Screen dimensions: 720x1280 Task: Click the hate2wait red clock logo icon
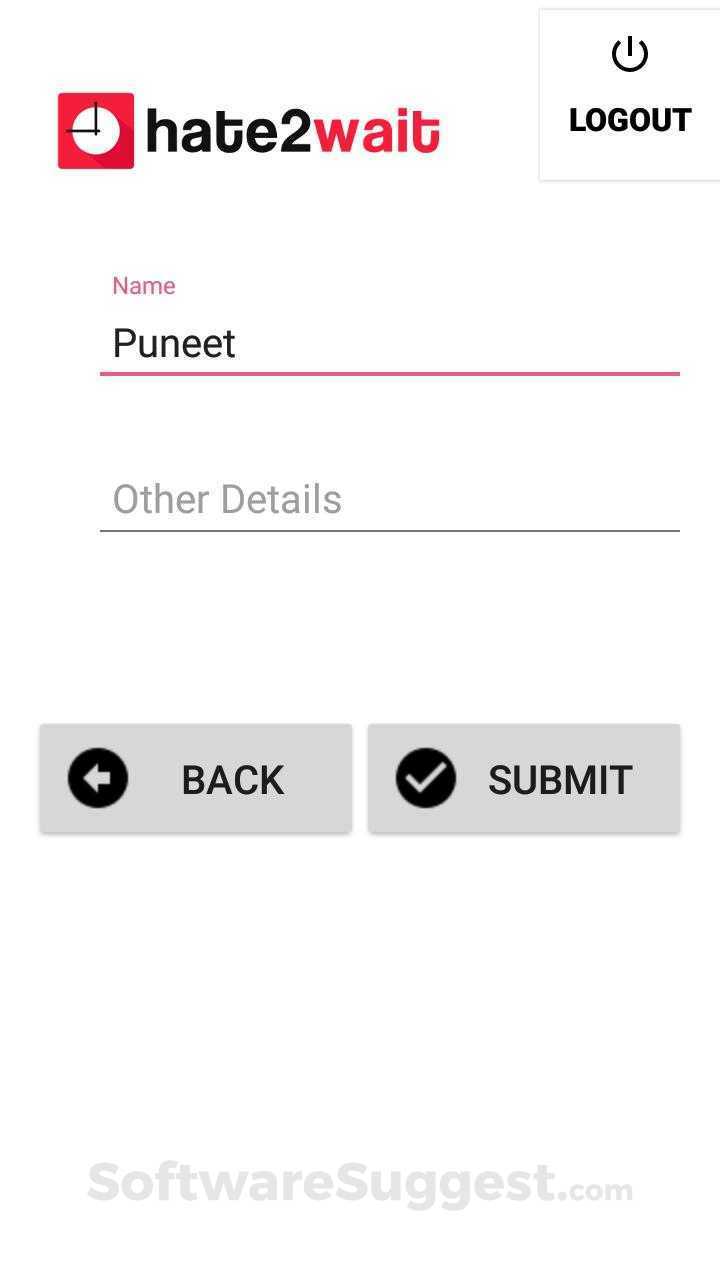(96, 131)
